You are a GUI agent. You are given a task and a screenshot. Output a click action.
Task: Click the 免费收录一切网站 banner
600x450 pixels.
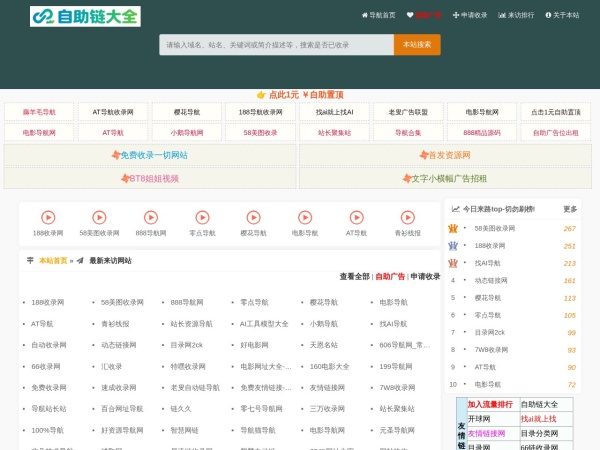[x=150, y=155]
